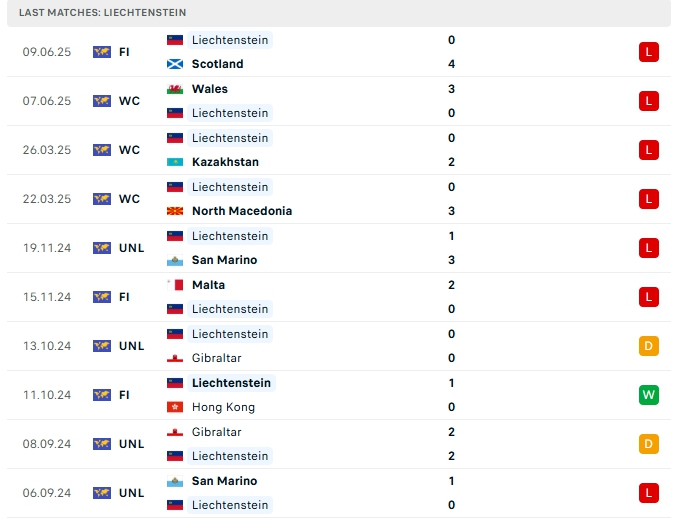Click the green W result badge
This screenshot has height=522, width=683.
click(x=649, y=395)
